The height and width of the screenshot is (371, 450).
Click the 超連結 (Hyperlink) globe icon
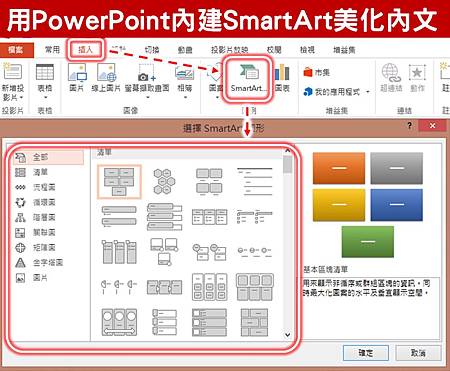pos(391,72)
